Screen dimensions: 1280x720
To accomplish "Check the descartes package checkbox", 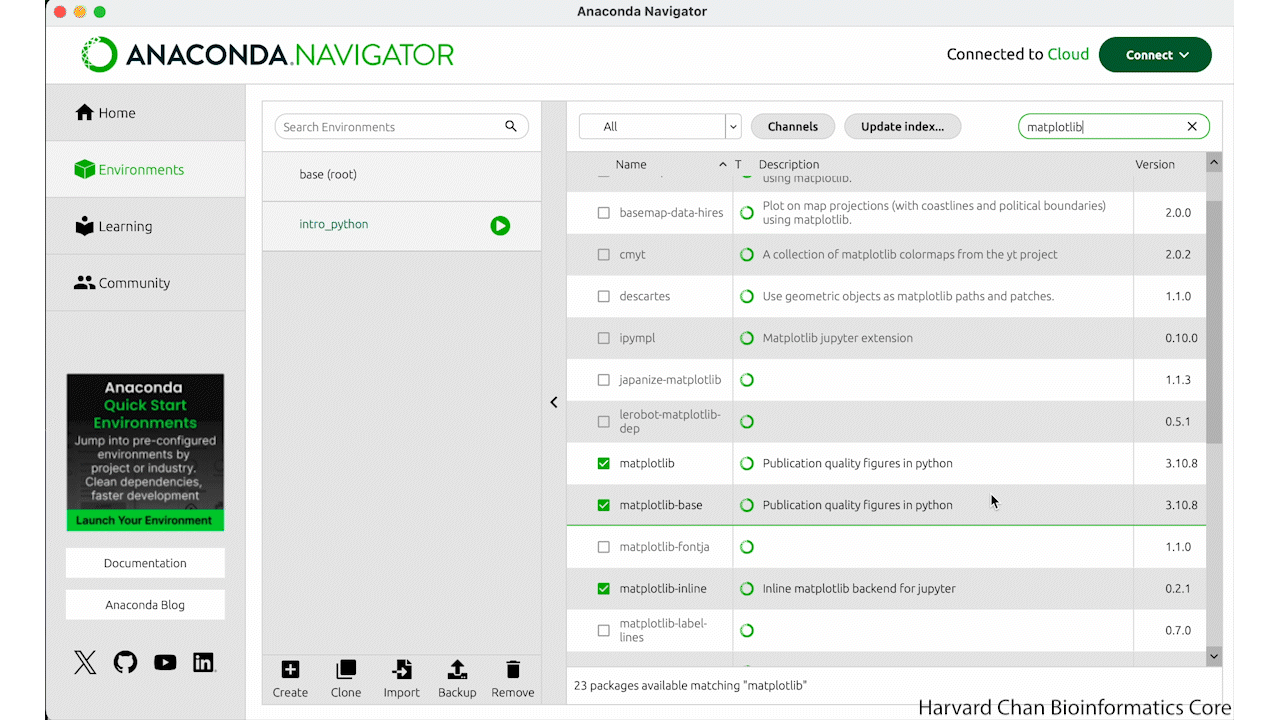I will tap(603, 297).
